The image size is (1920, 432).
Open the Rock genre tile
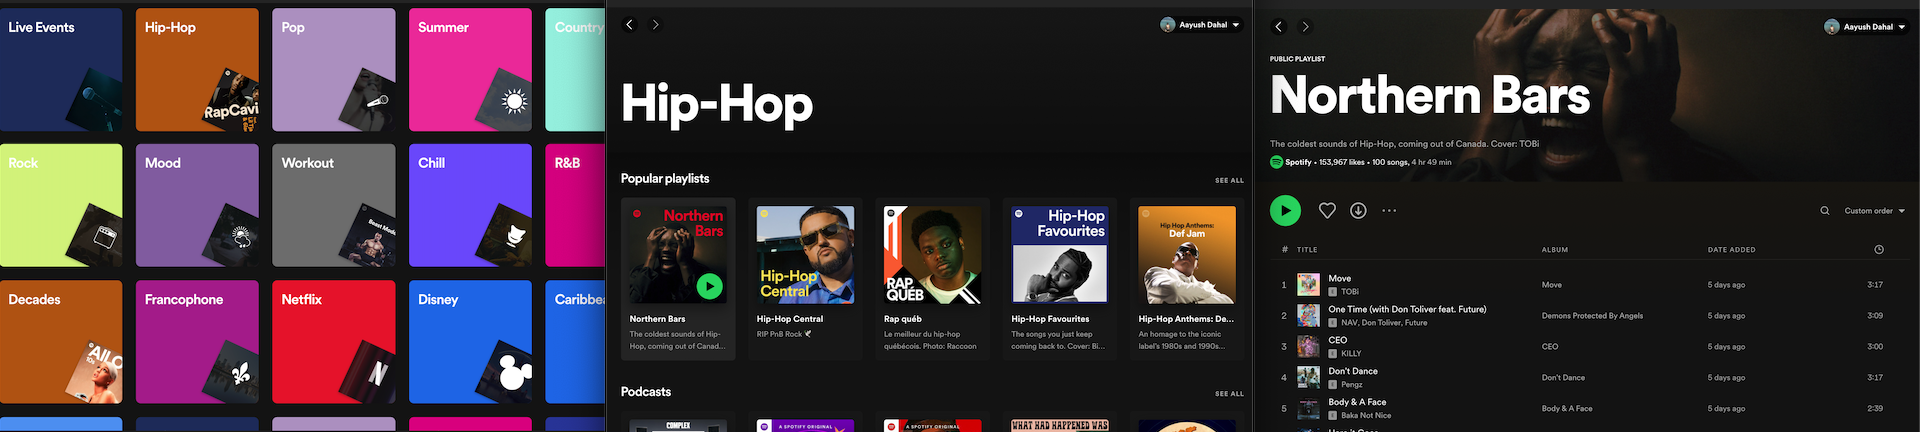pos(61,205)
